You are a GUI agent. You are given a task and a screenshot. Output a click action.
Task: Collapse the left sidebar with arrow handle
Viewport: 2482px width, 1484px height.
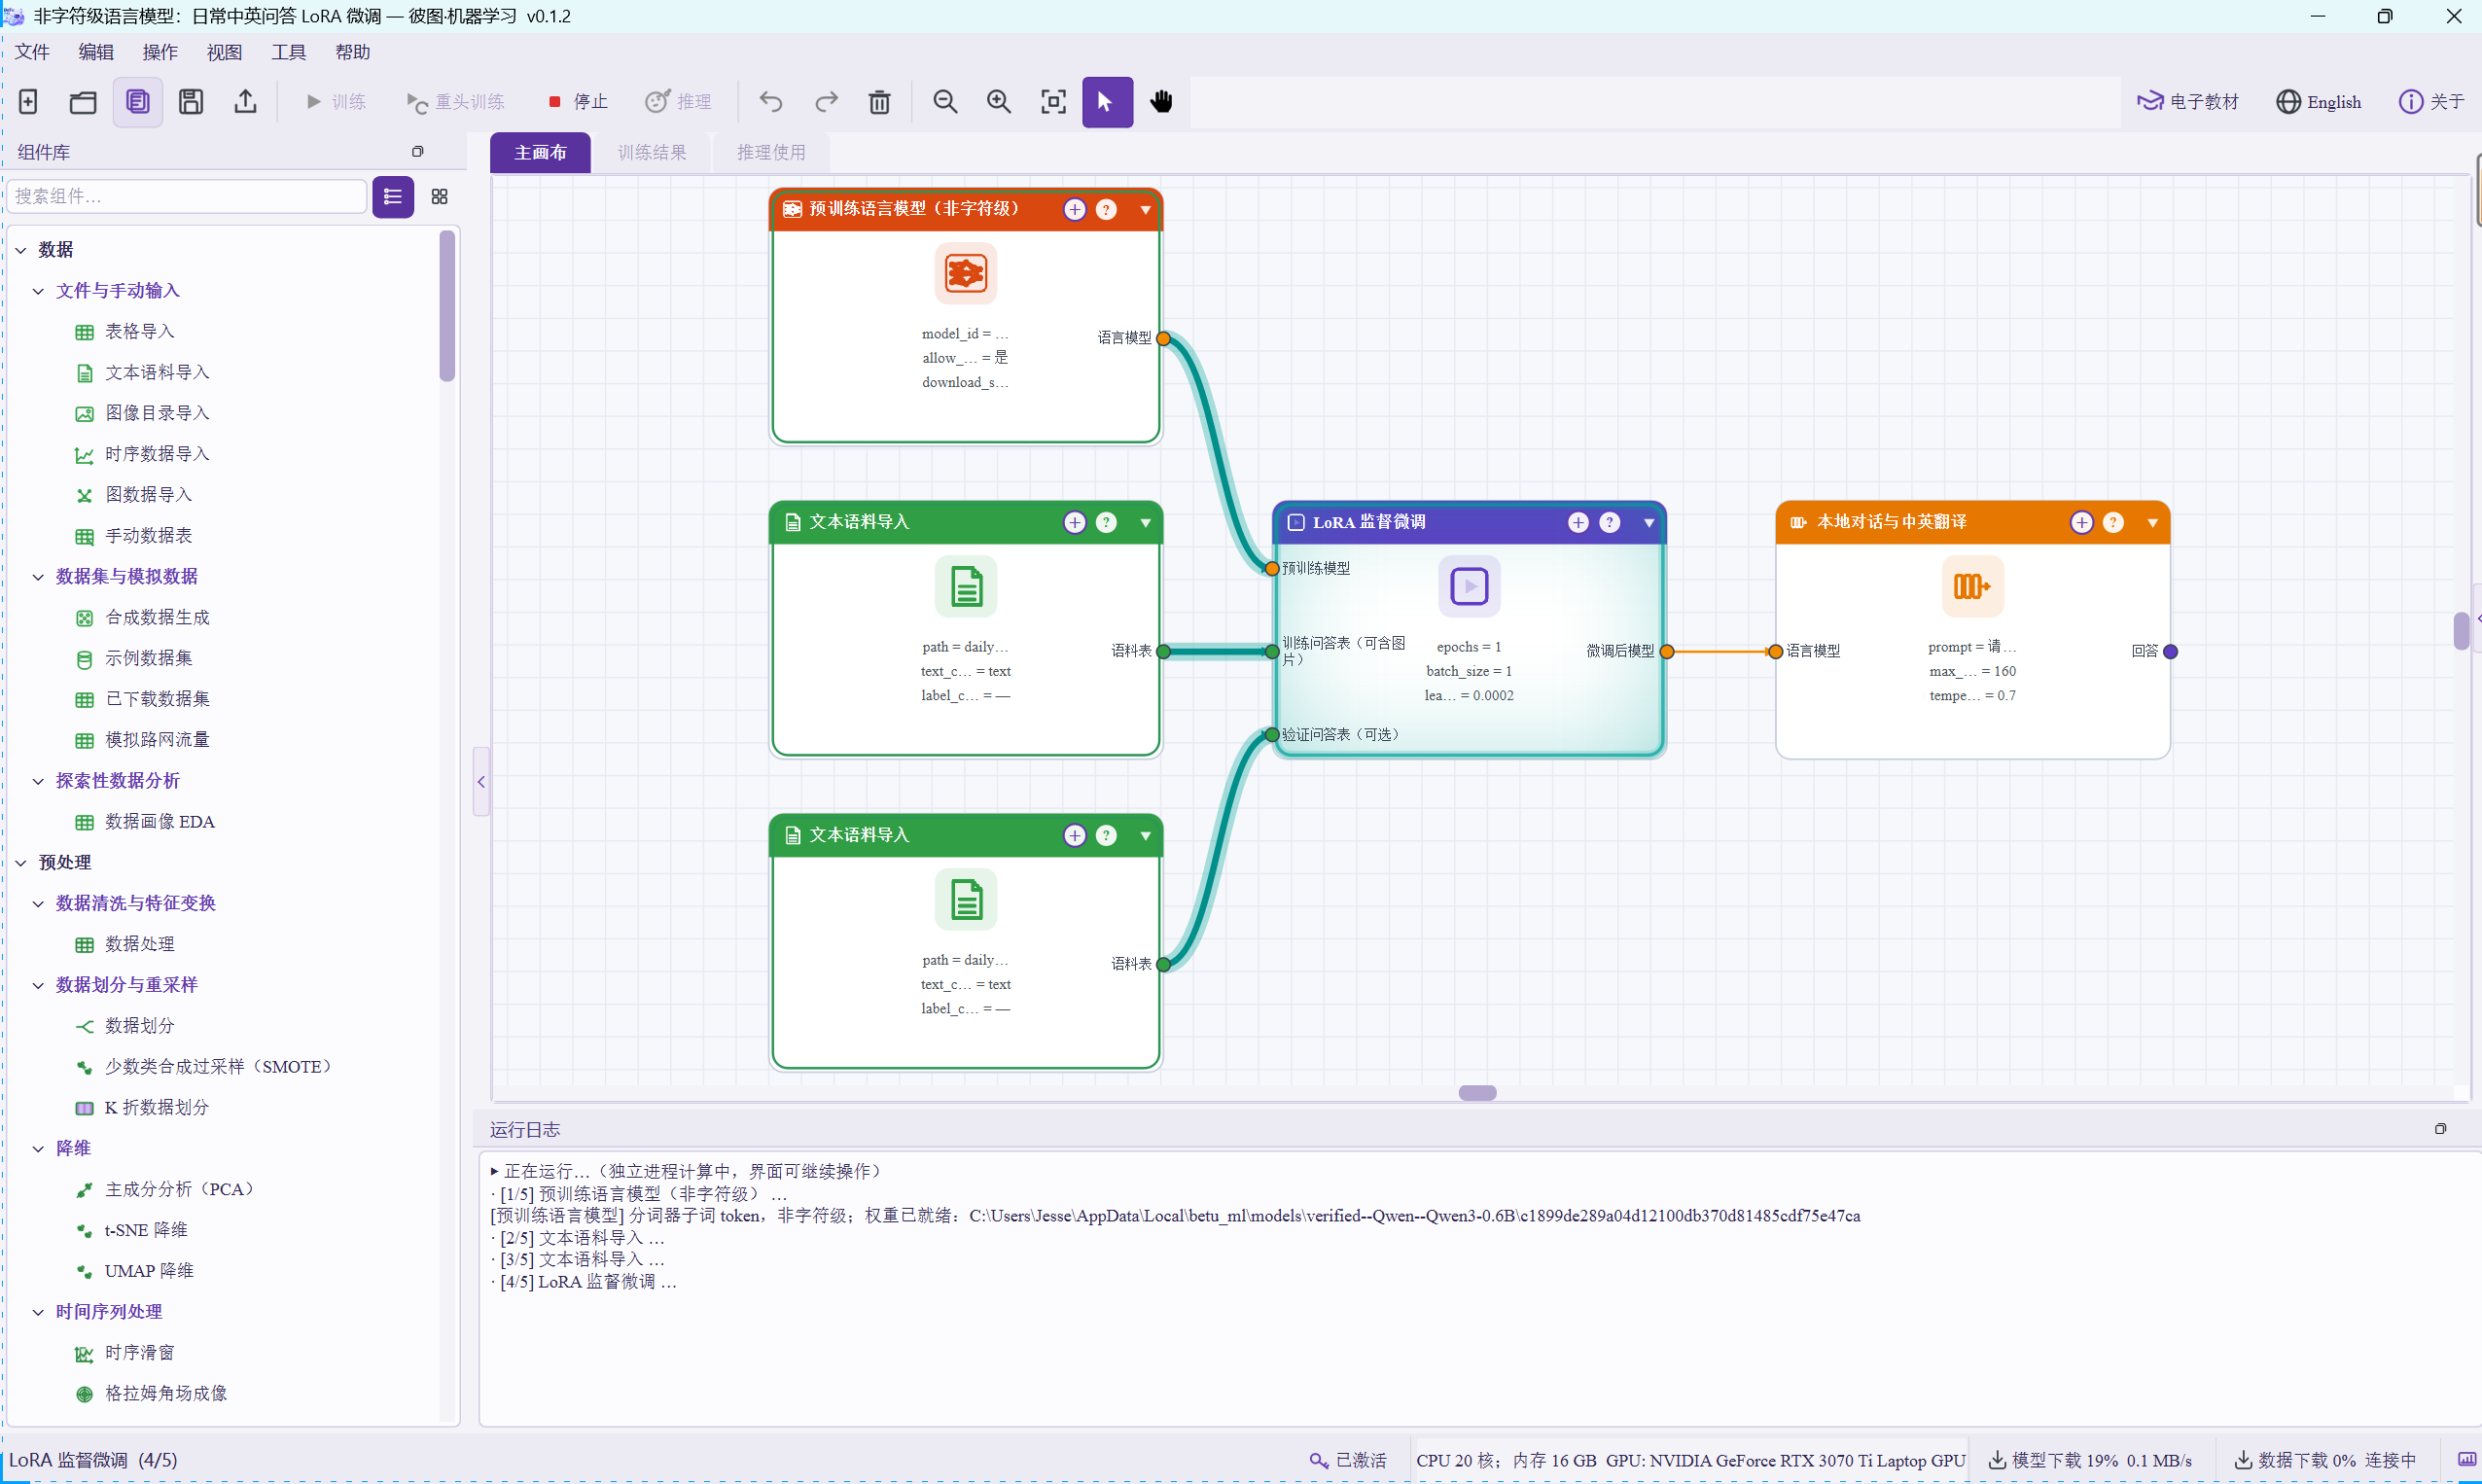(481, 781)
